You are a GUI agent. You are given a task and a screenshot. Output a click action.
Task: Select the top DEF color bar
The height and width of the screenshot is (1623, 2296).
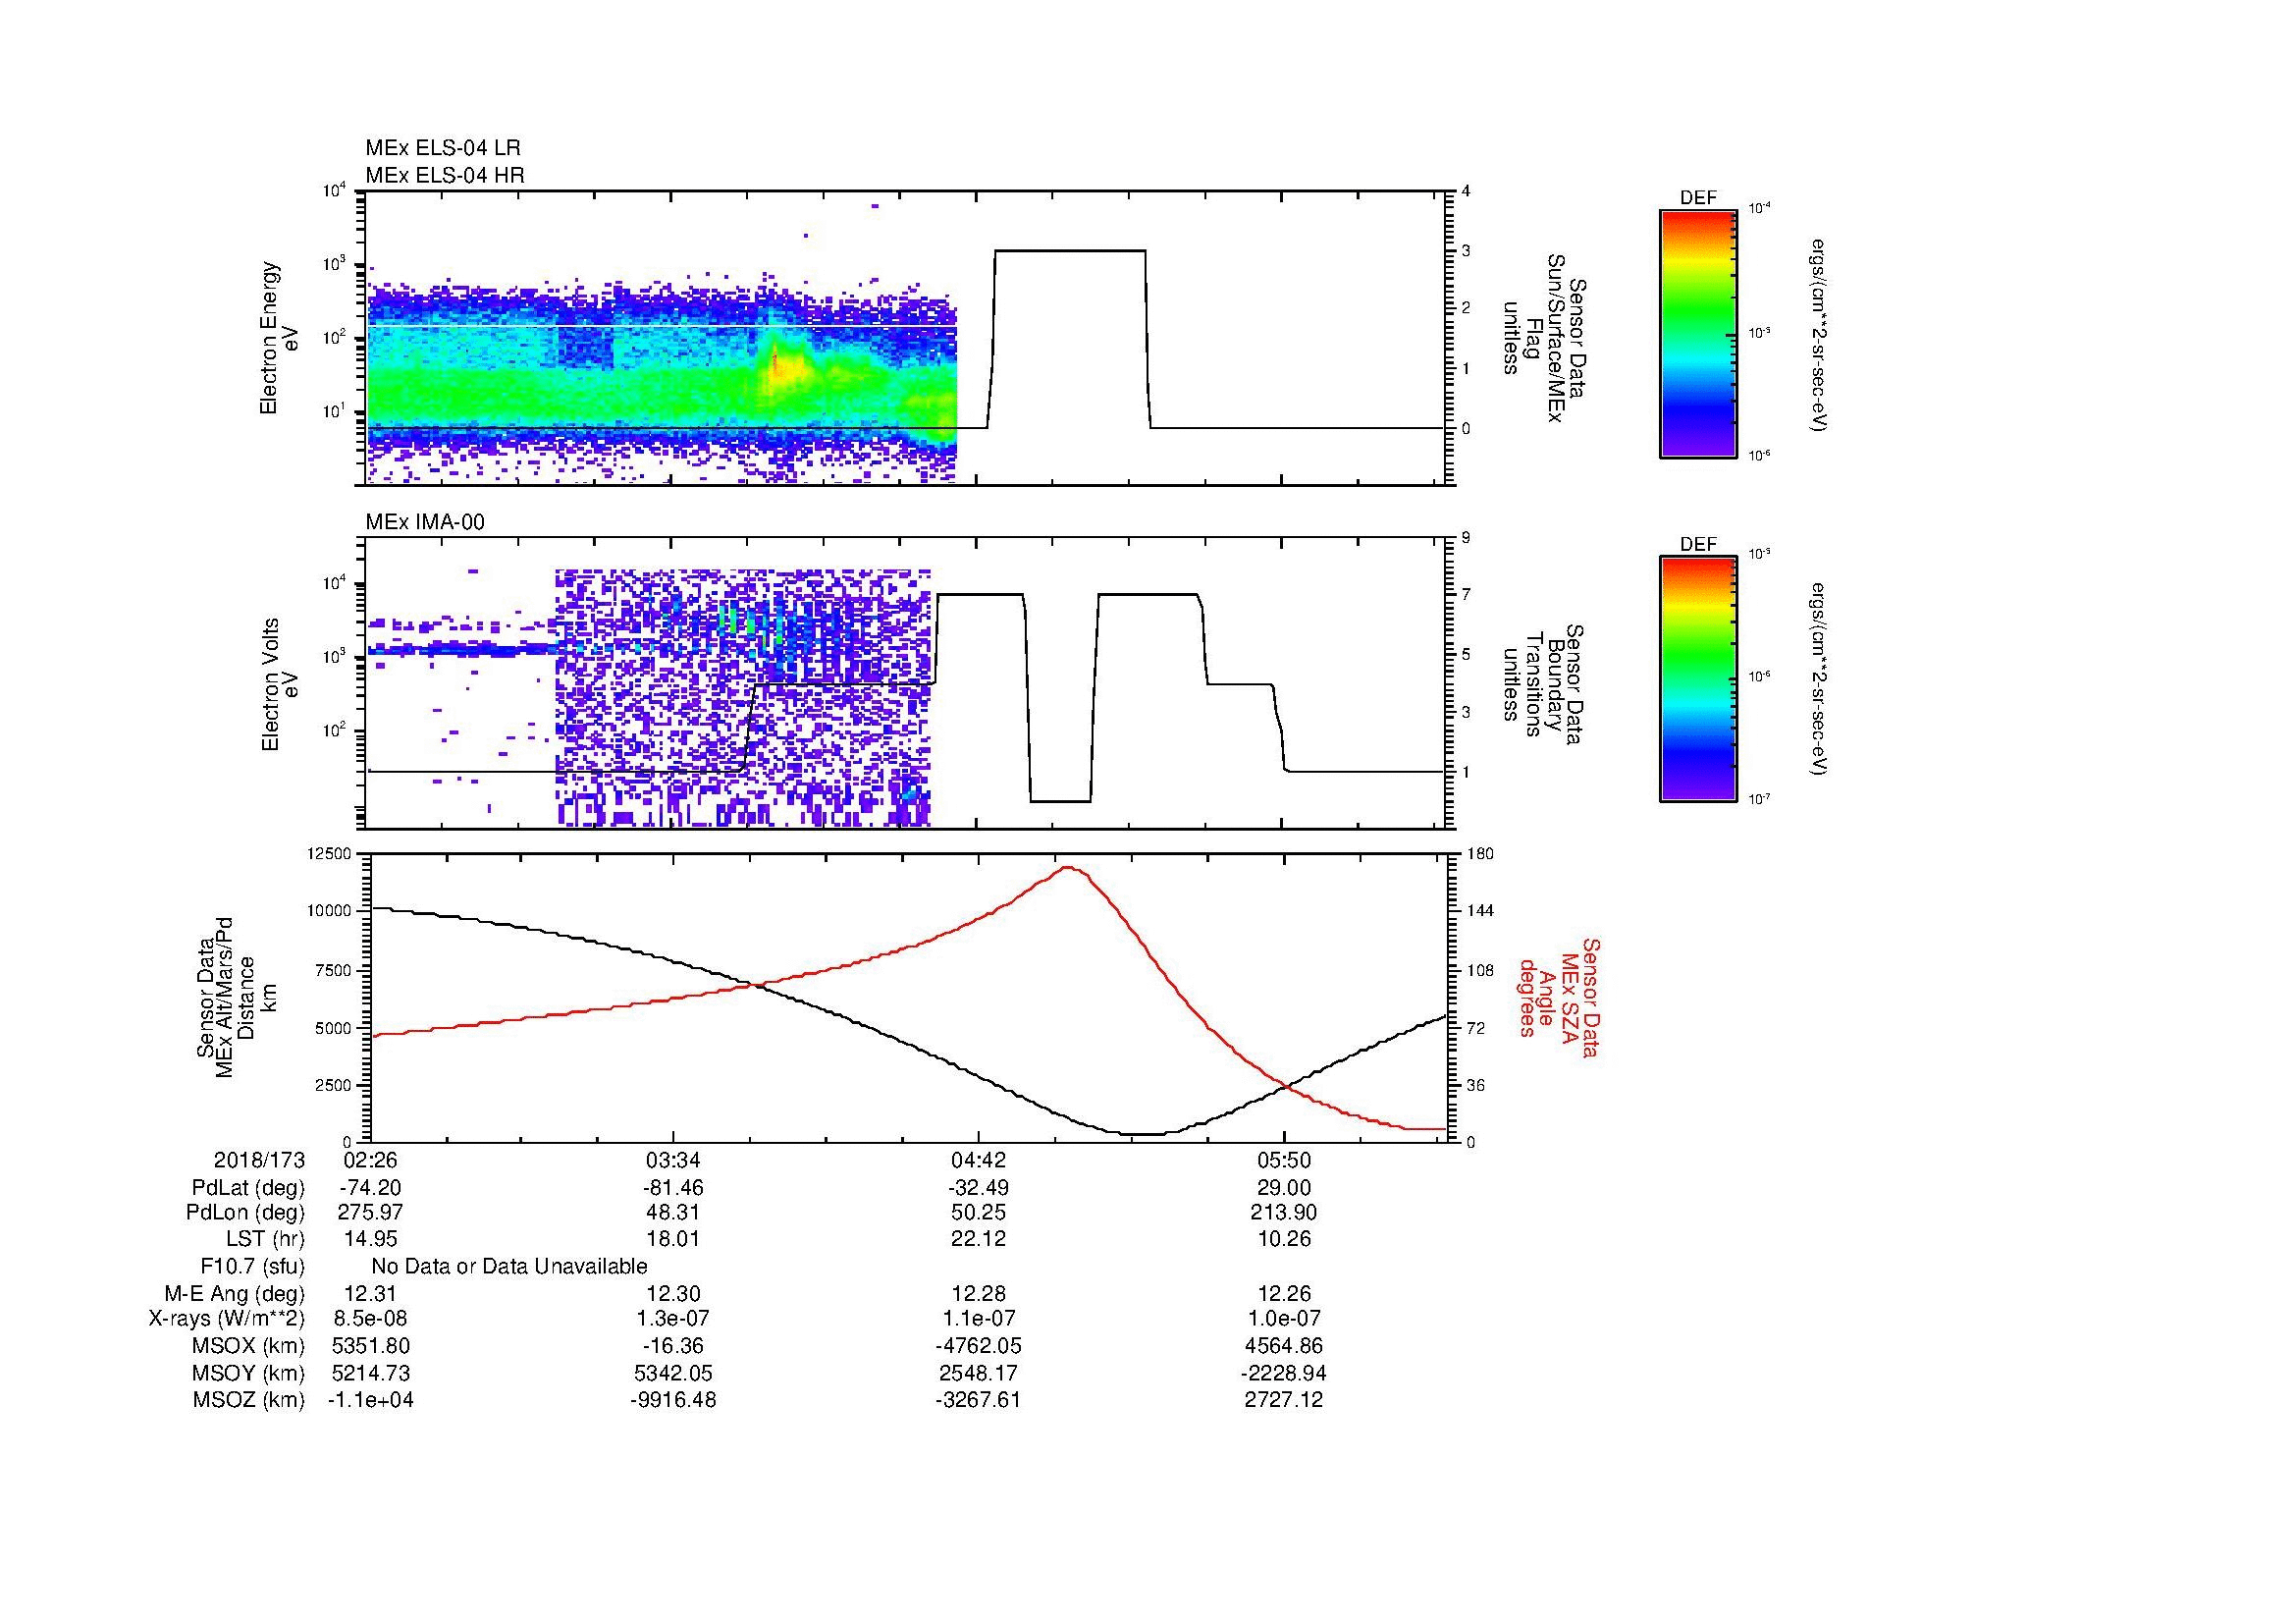point(1698,333)
